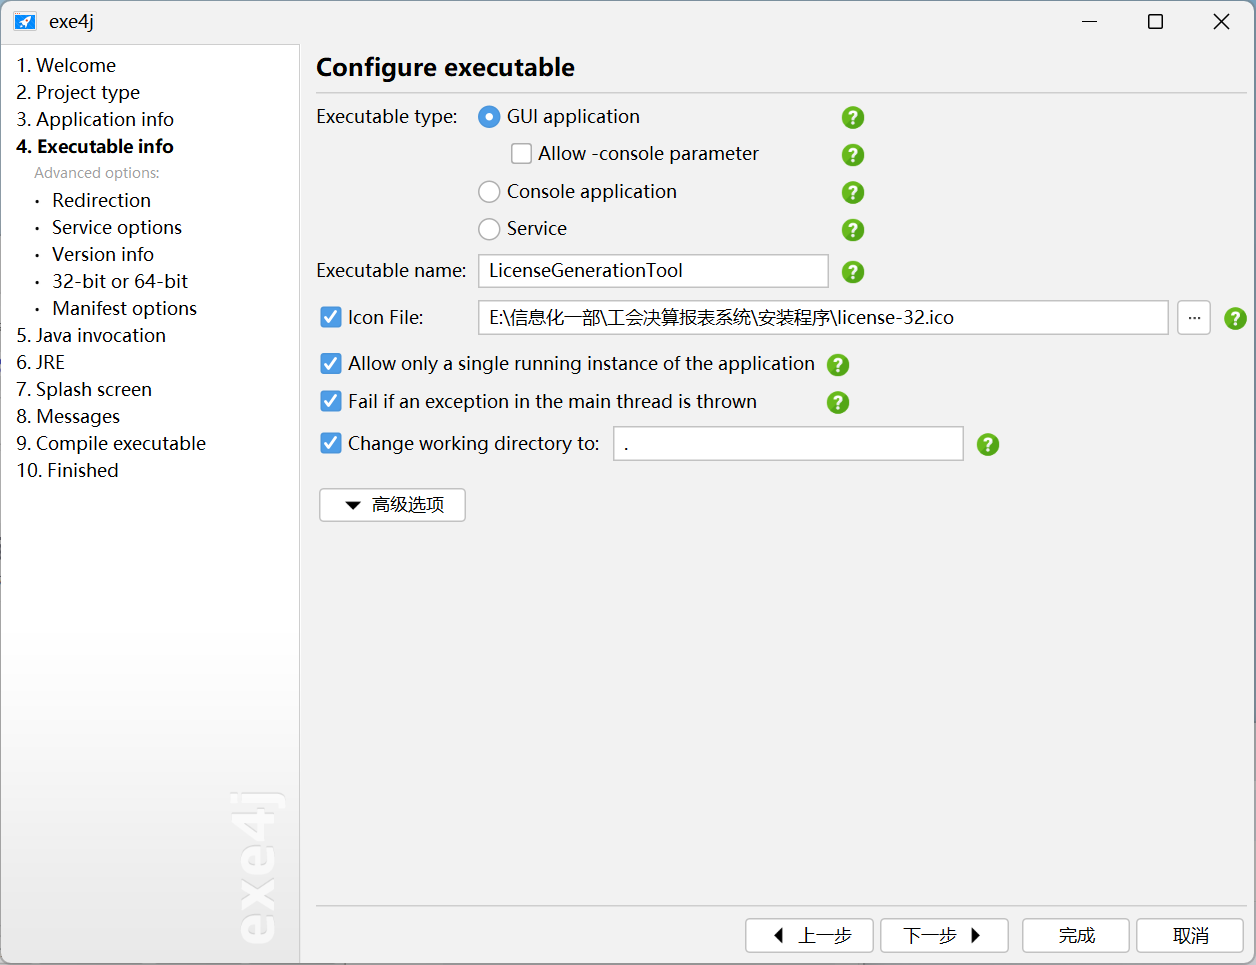Image resolution: width=1256 pixels, height=965 pixels.
Task: Click the exe4j icon in the title bar
Action: [x=24, y=20]
